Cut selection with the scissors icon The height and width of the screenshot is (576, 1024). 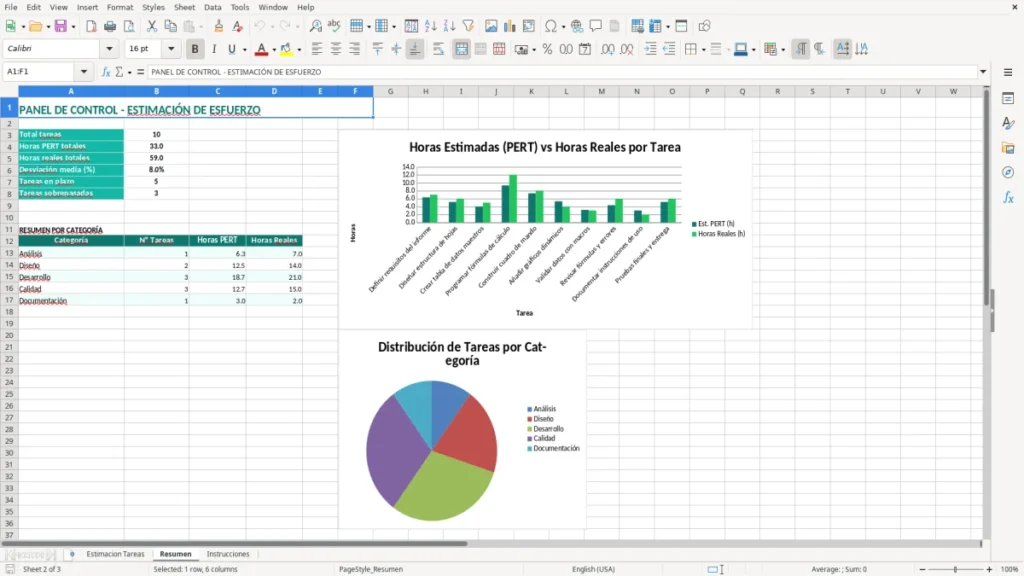(x=152, y=26)
